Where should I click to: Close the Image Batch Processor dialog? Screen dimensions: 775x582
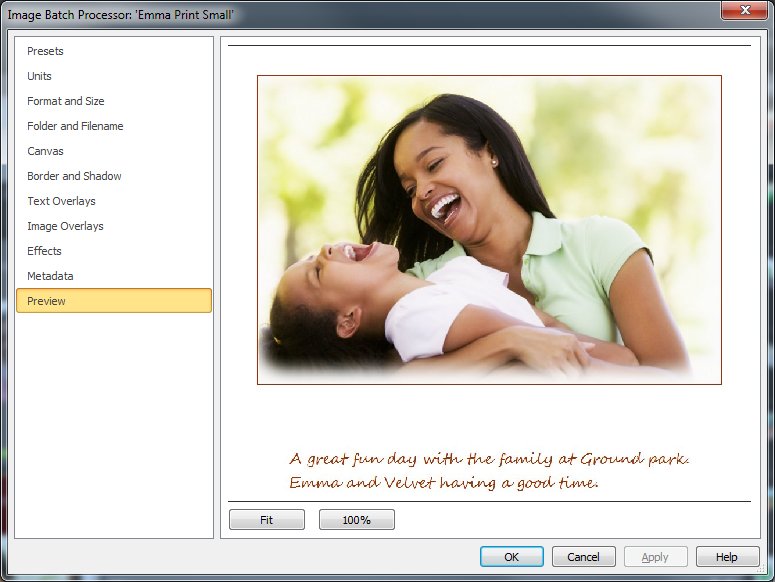coord(745,10)
